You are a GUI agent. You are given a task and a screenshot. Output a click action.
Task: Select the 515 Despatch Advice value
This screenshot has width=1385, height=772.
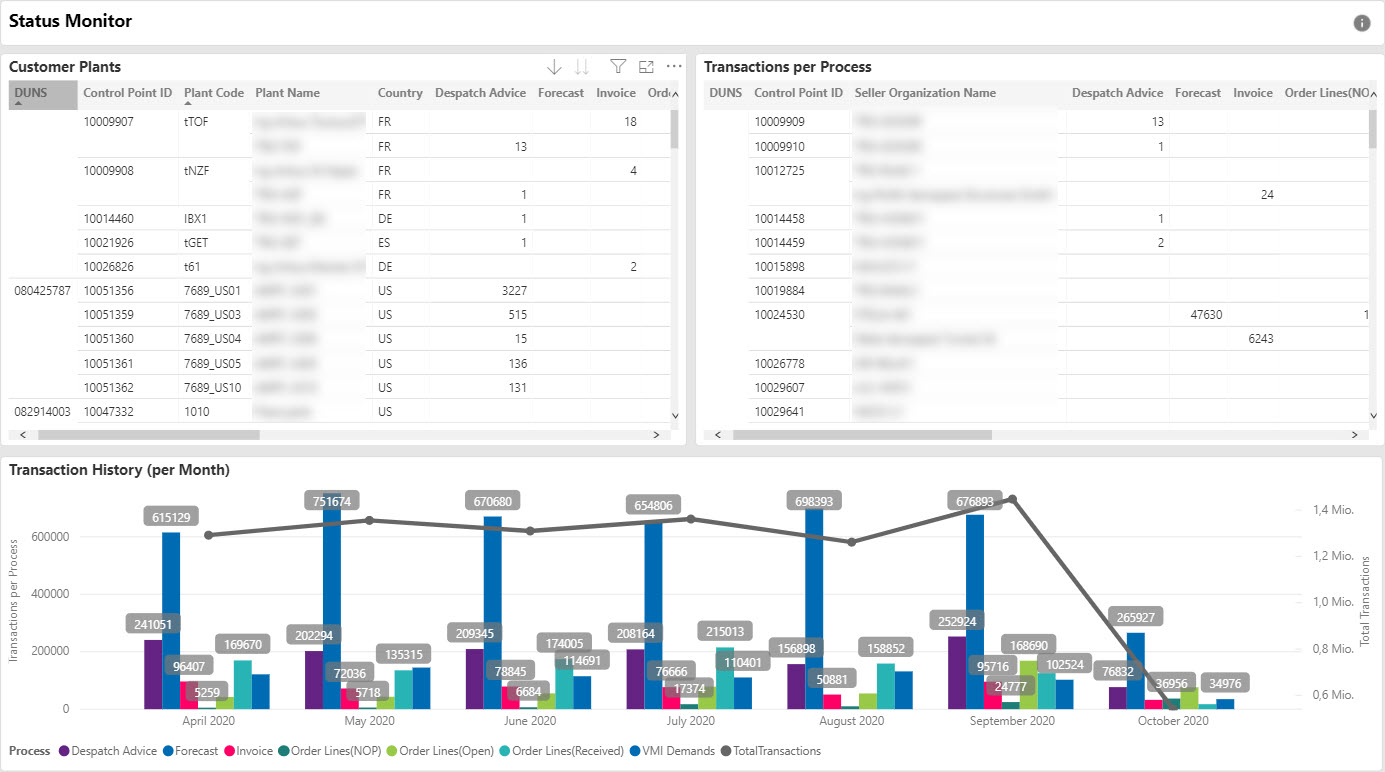click(518, 314)
